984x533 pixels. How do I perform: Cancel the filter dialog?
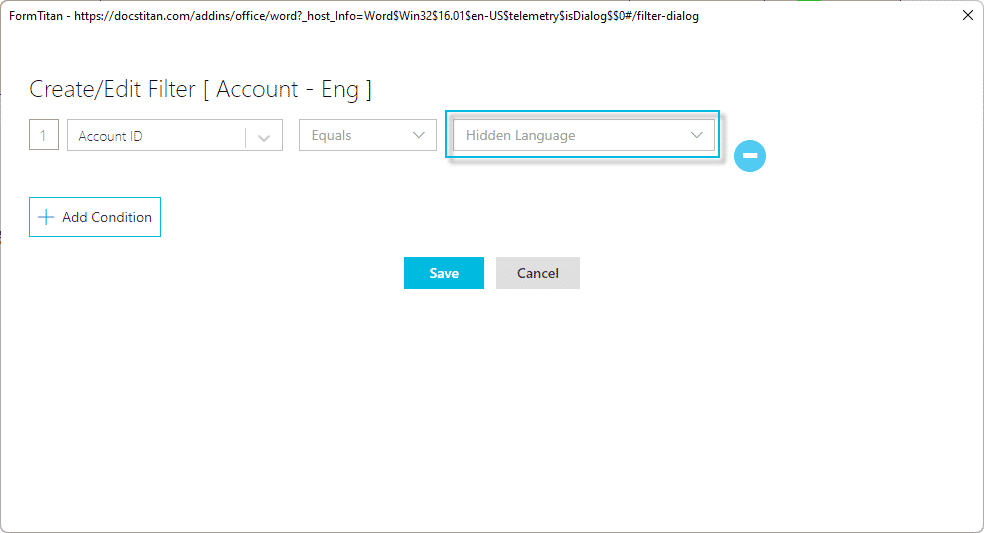pos(538,273)
